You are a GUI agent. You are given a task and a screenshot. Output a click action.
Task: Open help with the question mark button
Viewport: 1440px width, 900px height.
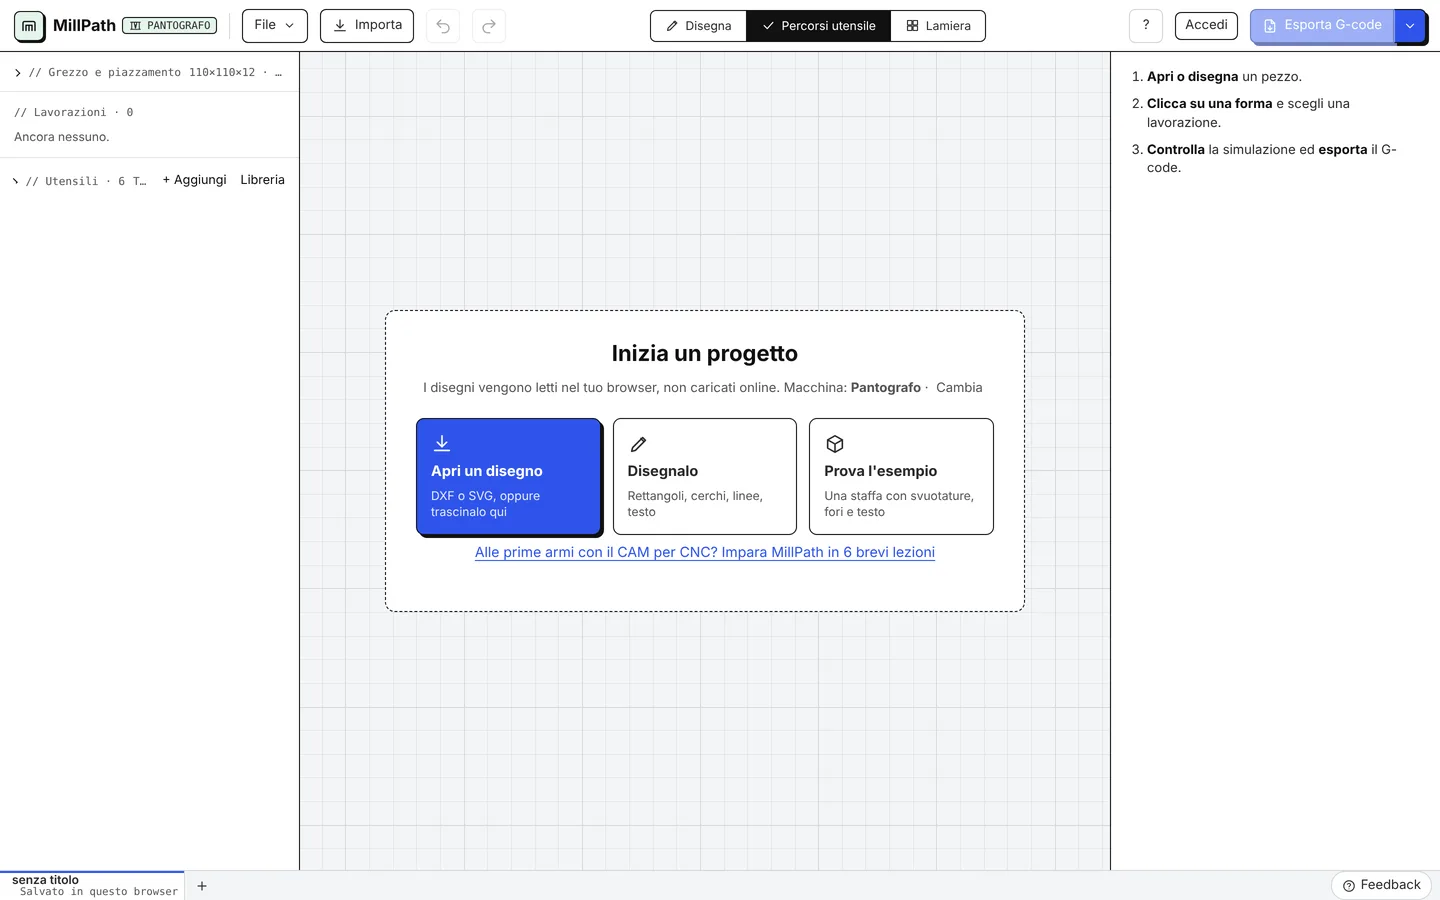click(1146, 26)
